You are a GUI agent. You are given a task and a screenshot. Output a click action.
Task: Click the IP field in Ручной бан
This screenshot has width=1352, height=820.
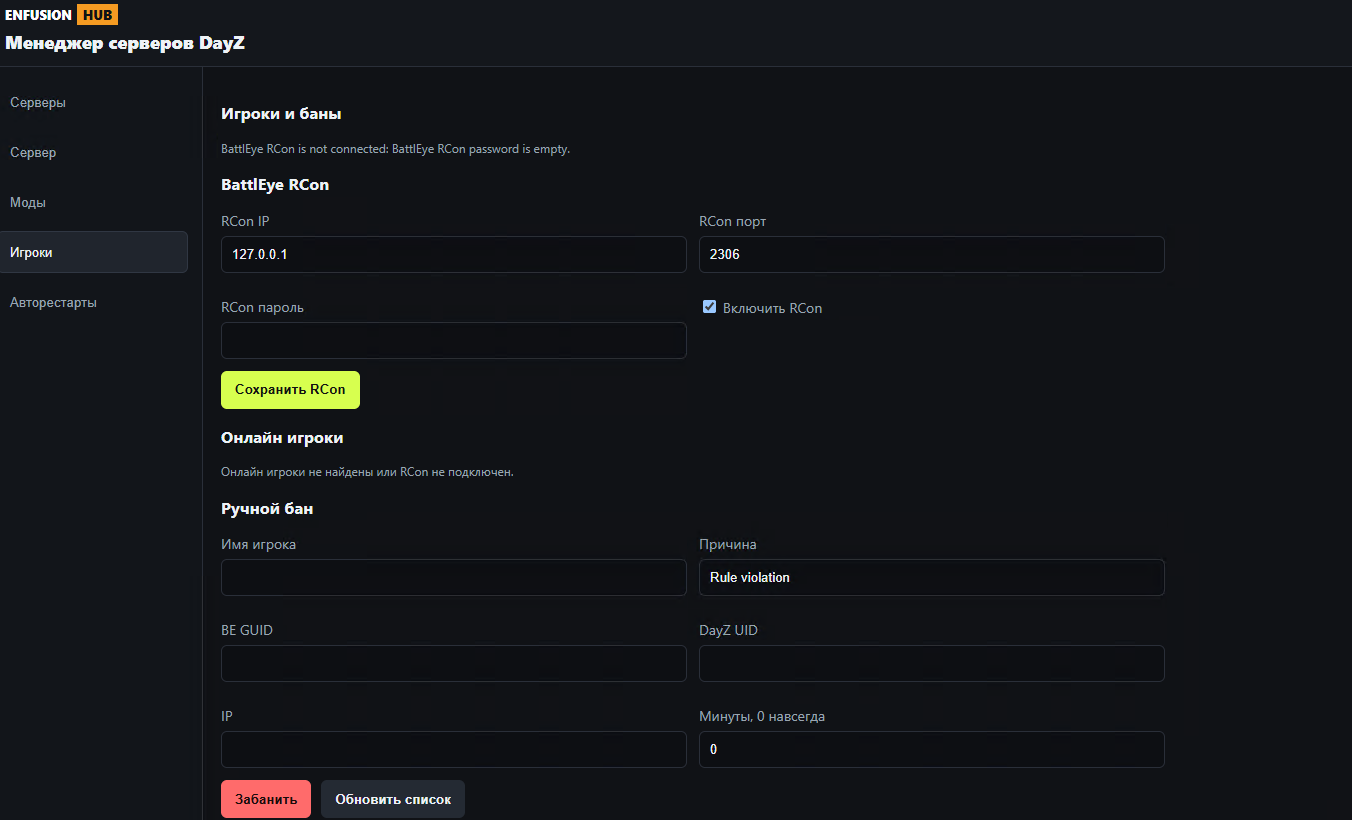pyautogui.click(x=454, y=749)
